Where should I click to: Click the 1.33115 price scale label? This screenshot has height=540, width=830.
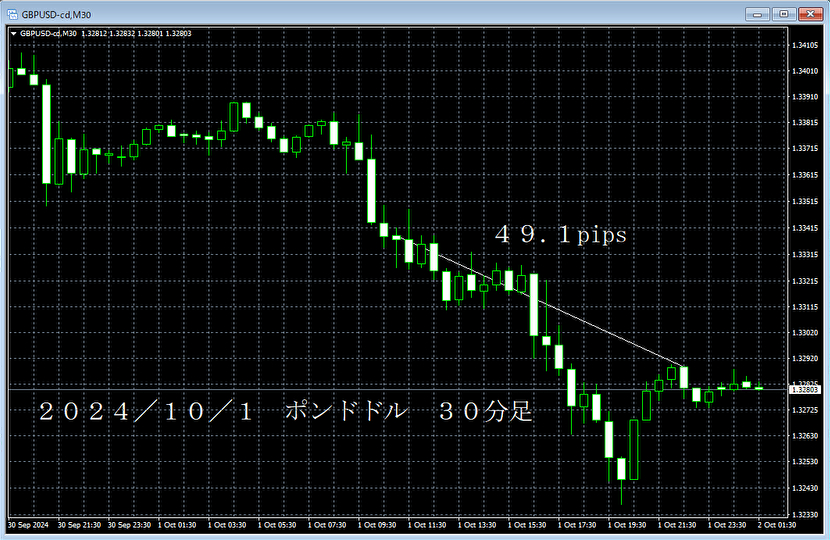805,307
